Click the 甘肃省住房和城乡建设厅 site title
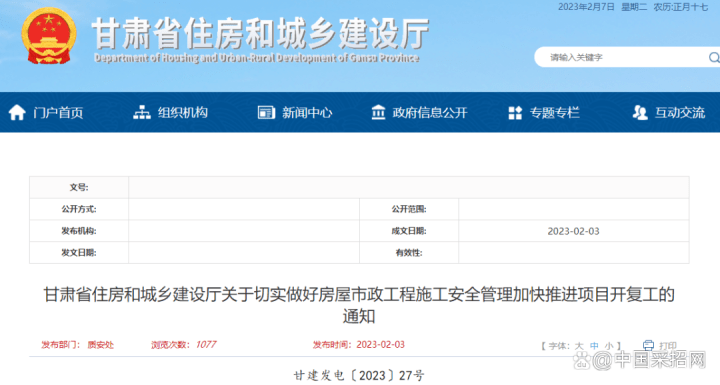 pos(261,34)
